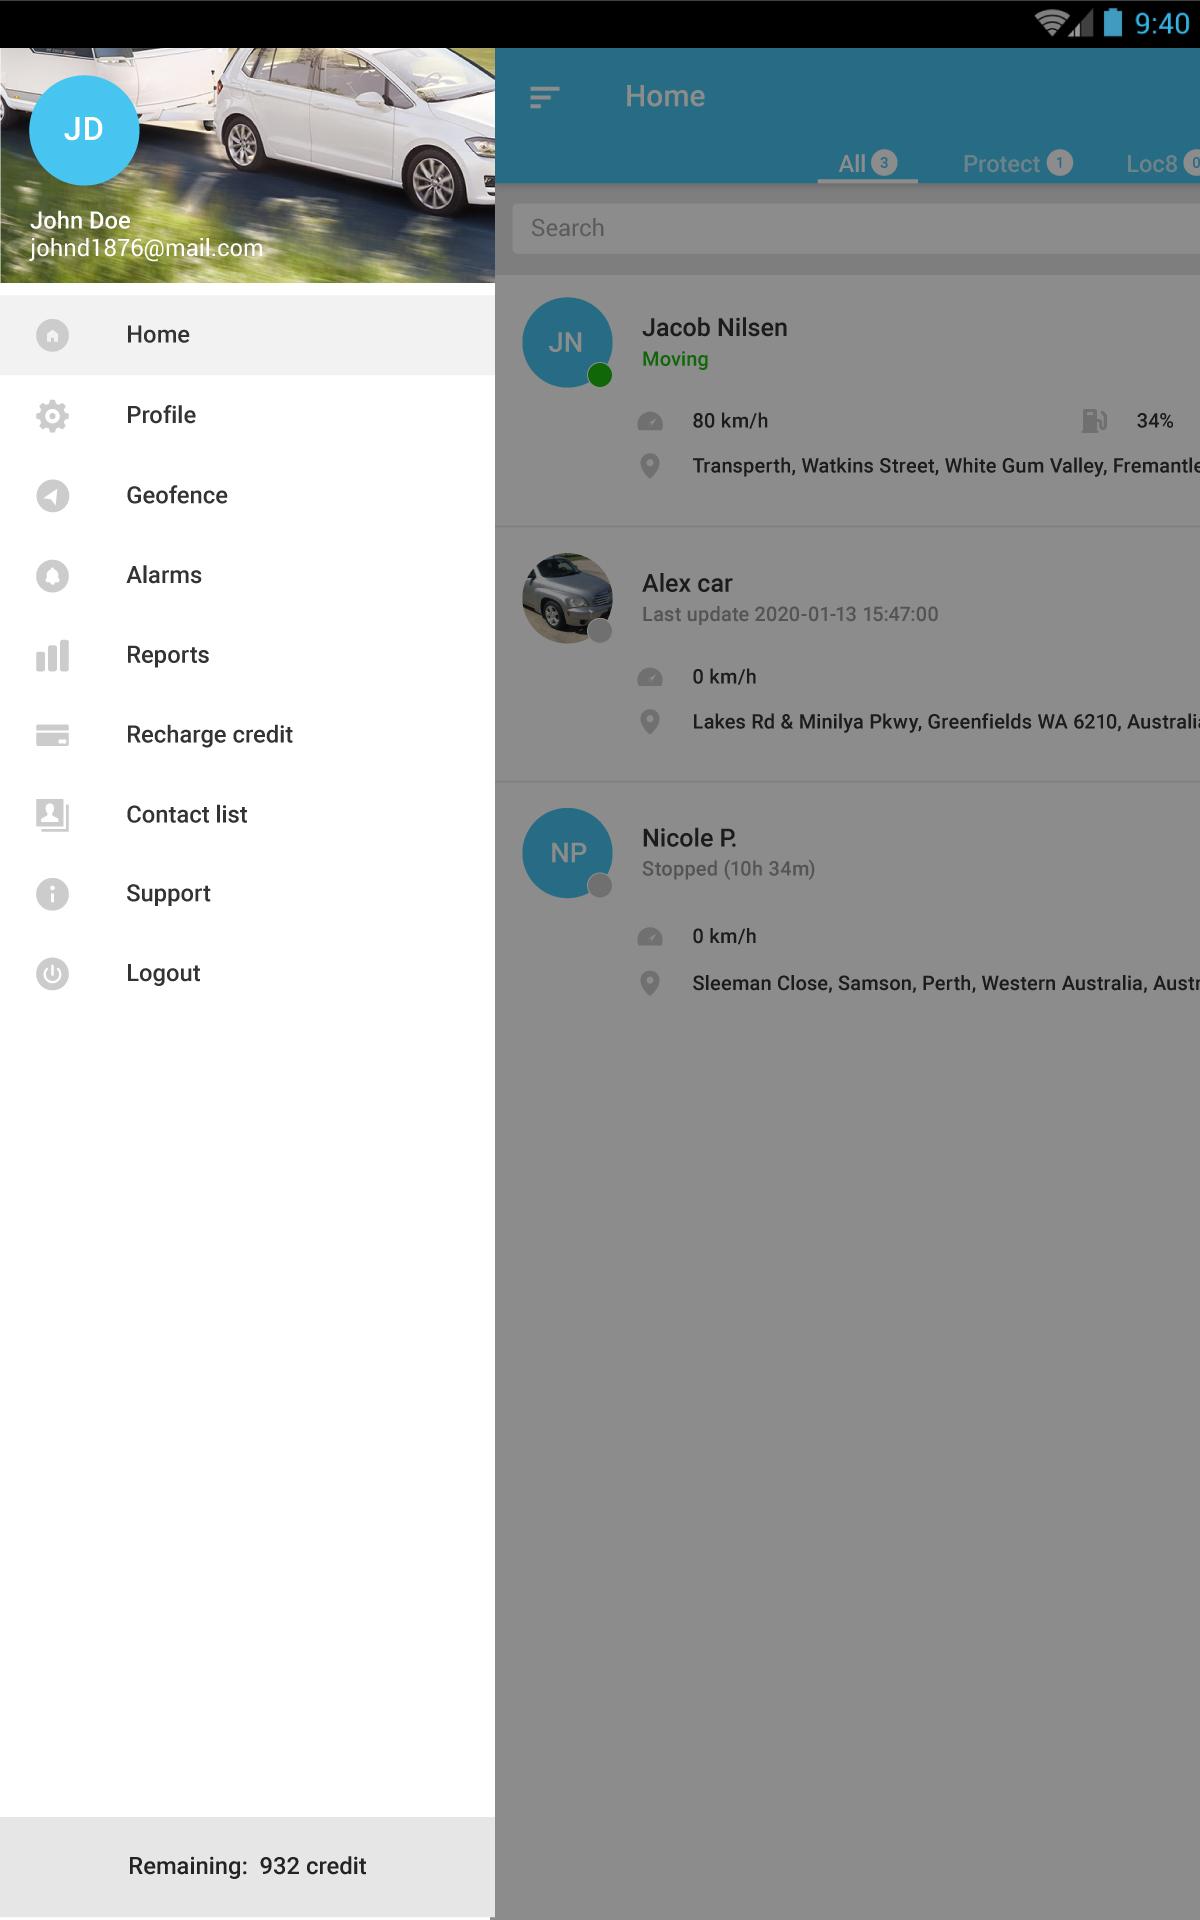Tap the battery icon in status bar
This screenshot has width=1200, height=1920.
click(x=1113, y=22)
